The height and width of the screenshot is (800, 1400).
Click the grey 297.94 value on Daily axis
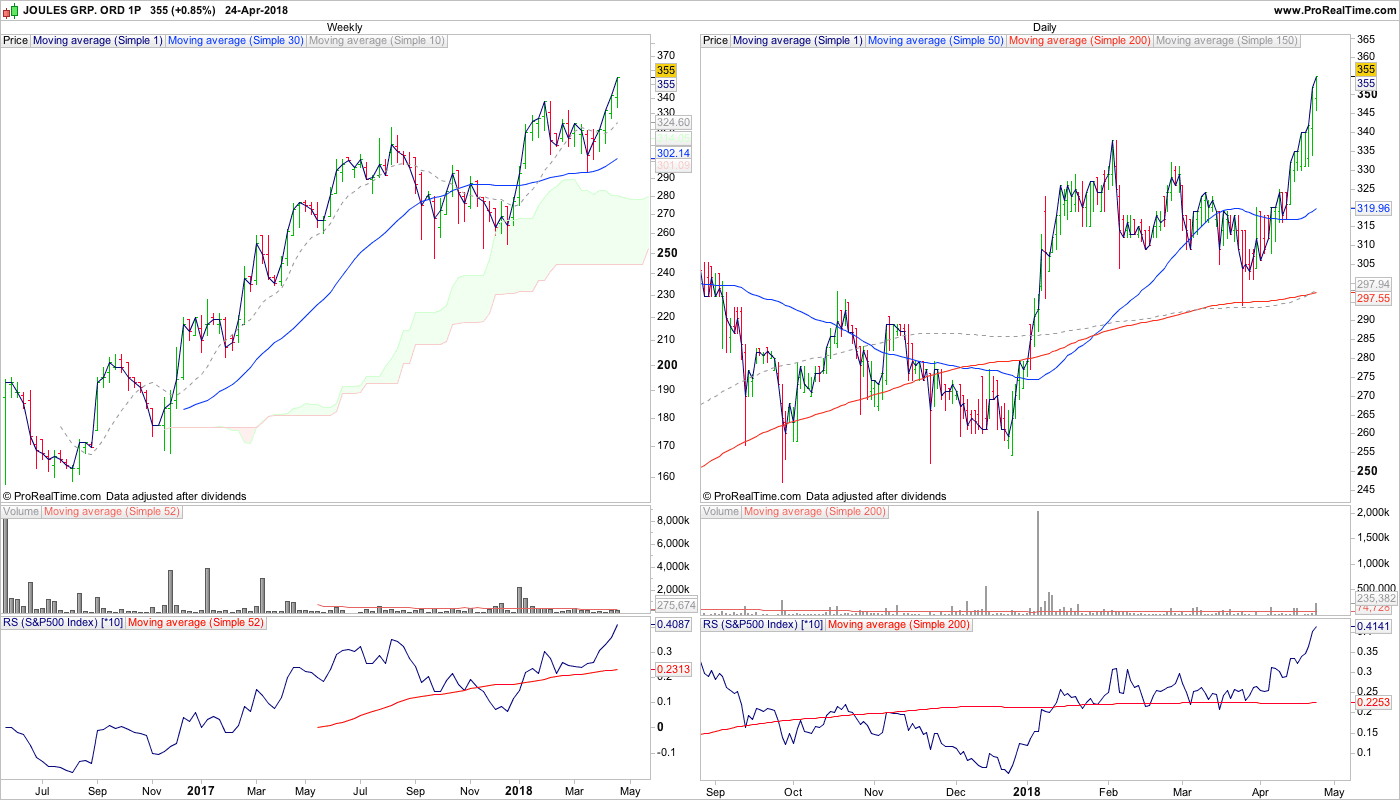[1373, 284]
